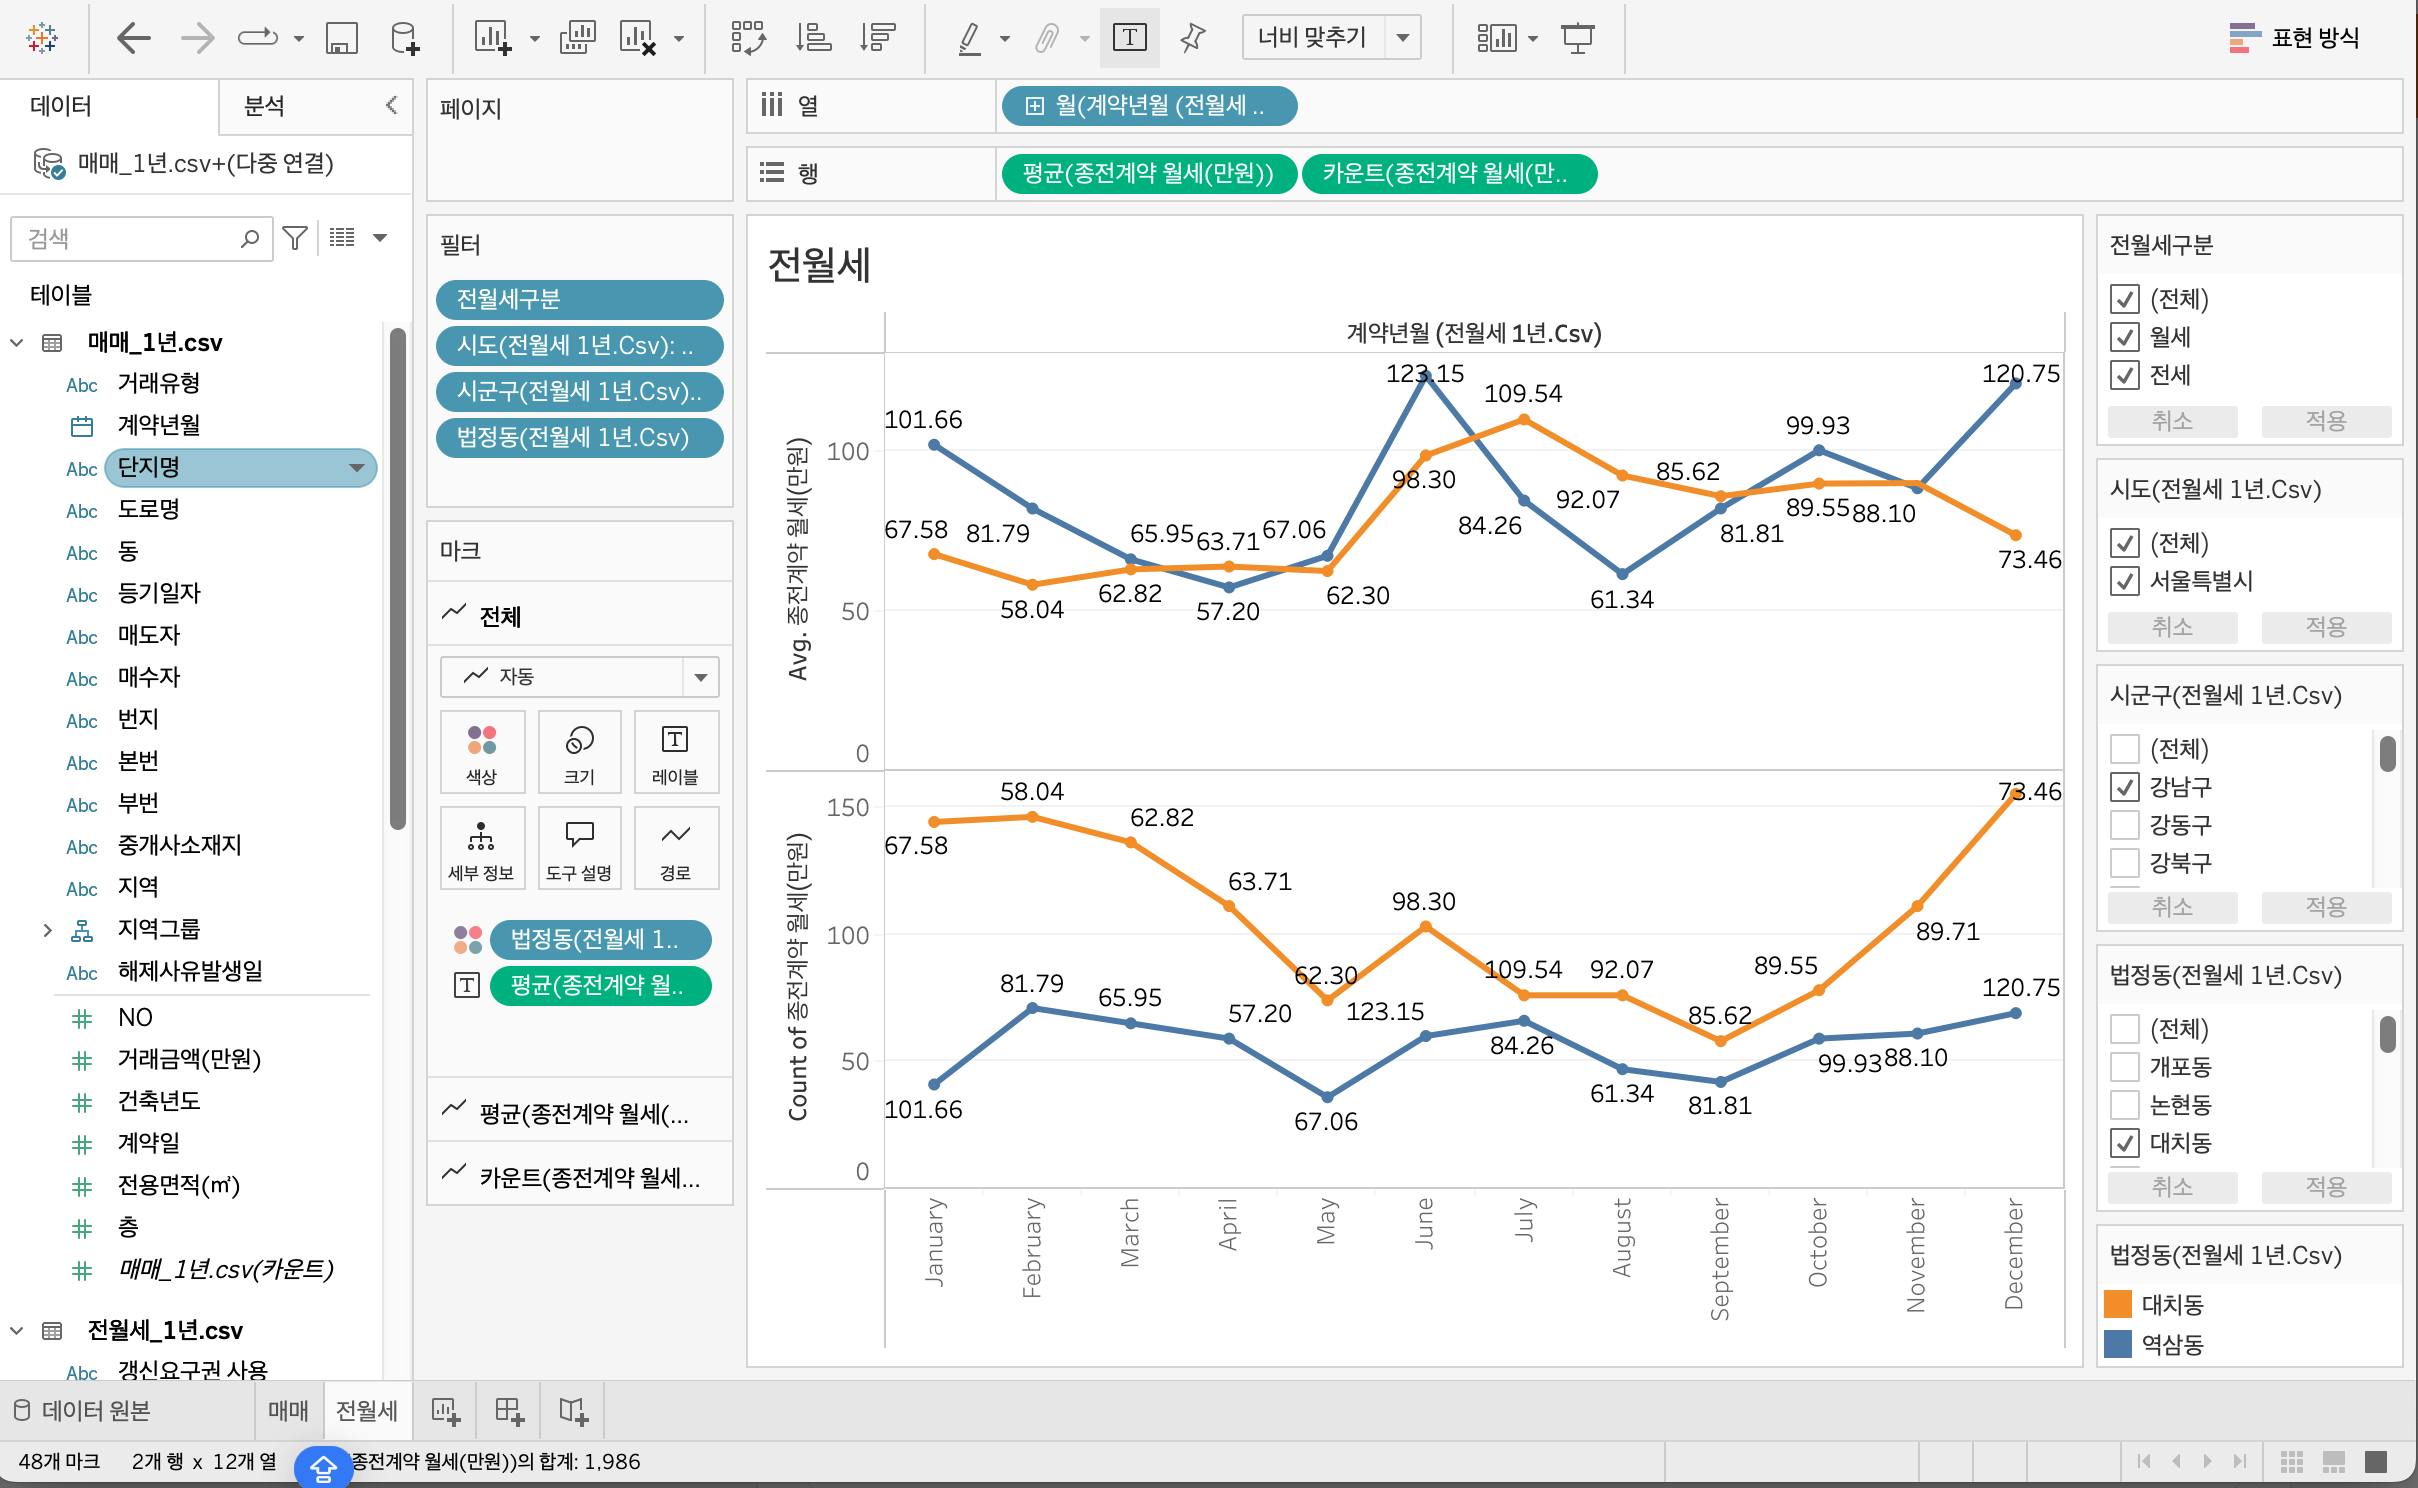The width and height of the screenshot is (2418, 1488).
Task: Click the Swap rows and columns icon
Action: pyautogui.click(x=748, y=39)
